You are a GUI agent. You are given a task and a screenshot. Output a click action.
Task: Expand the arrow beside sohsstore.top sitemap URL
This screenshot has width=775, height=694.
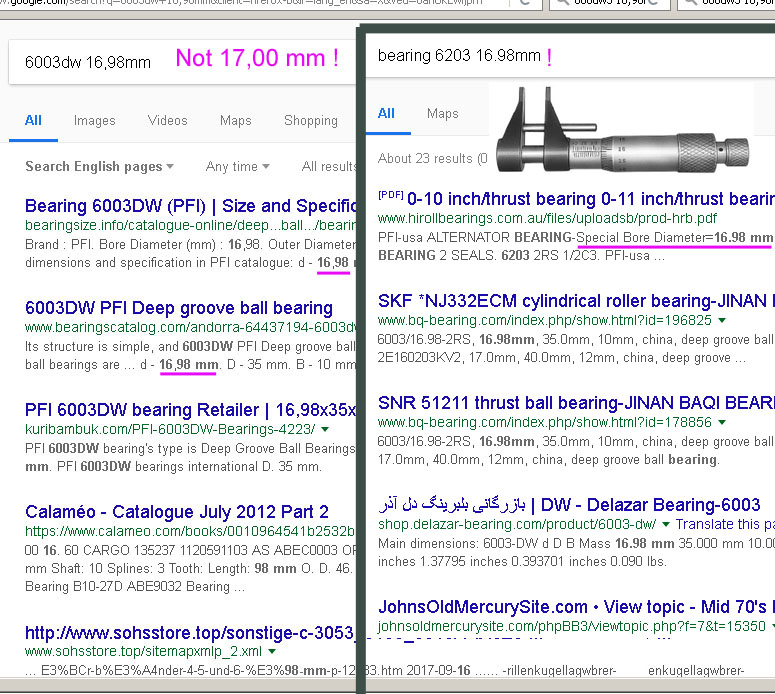pos(272,651)
